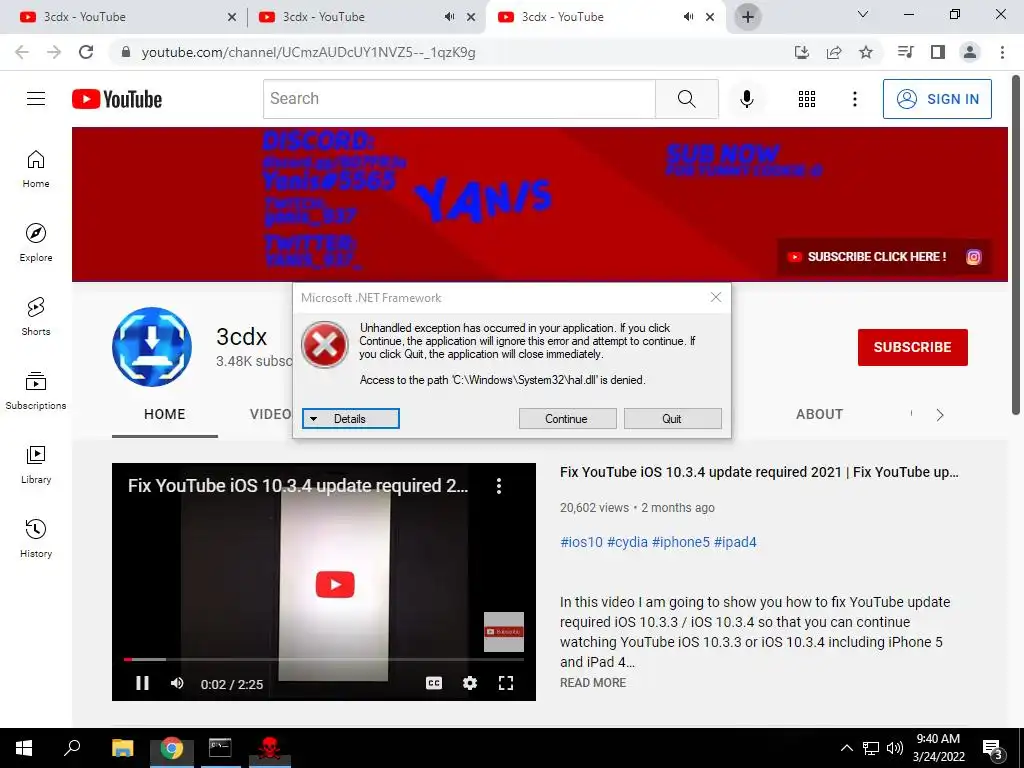1024x768 pixels.
Task: Click Quit in the error dialog
Action: coord(673,419)
